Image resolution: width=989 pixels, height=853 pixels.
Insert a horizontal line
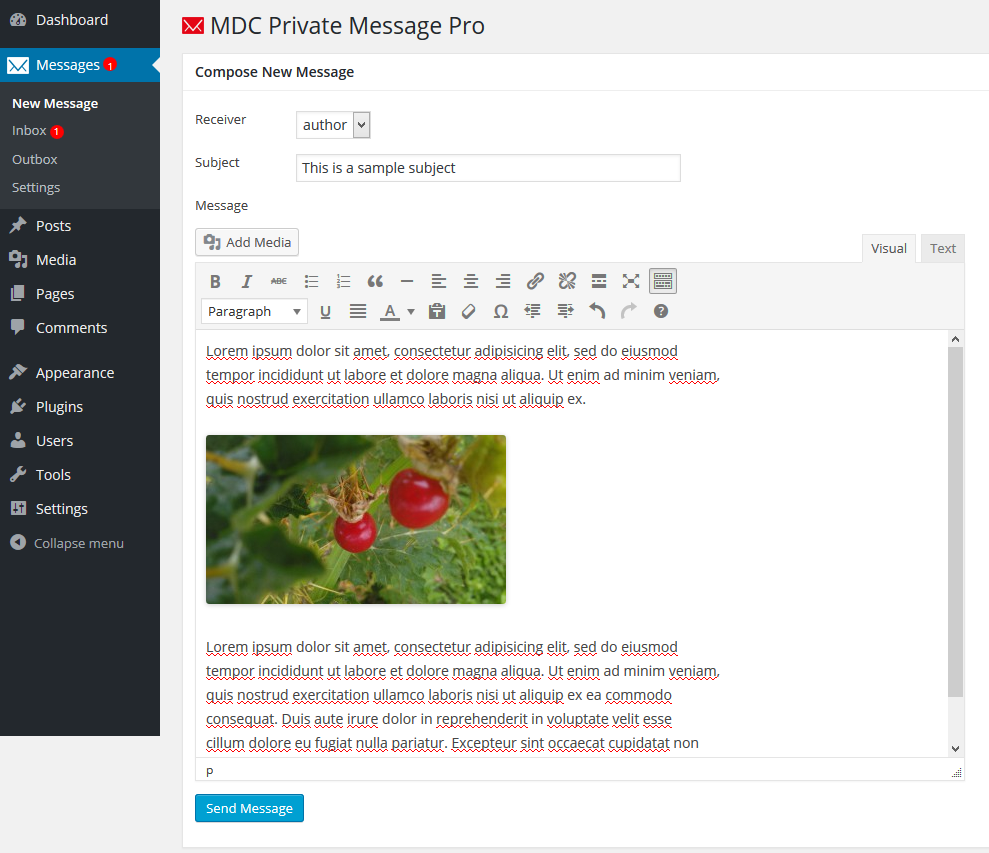(407, 281)
